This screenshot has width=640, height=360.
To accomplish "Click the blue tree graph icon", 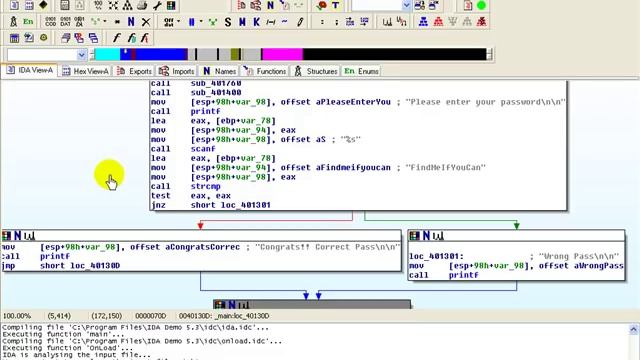I will (423, 22).
